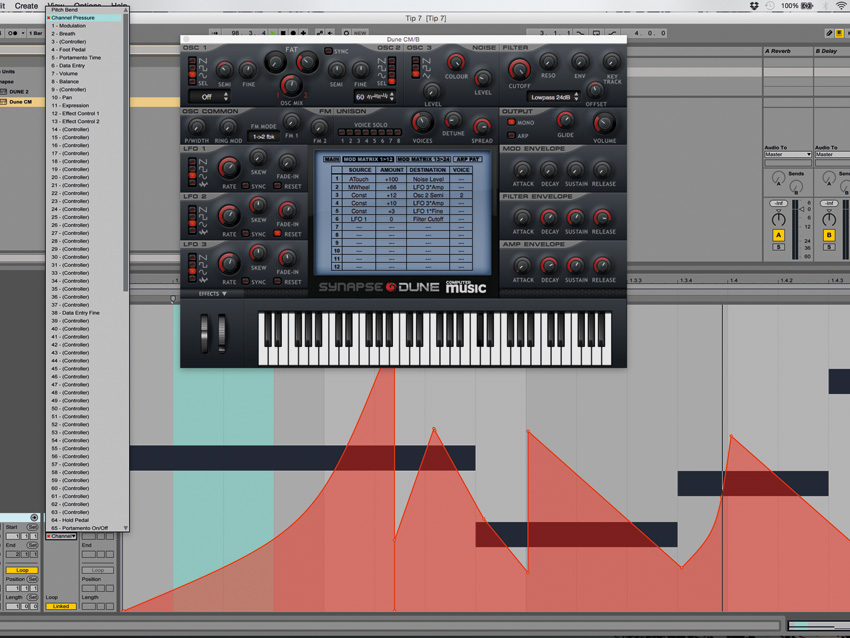Viewport: 850px width, 638px height.
Task: Click the A Reverb track activator button
Action: point(778,235)
